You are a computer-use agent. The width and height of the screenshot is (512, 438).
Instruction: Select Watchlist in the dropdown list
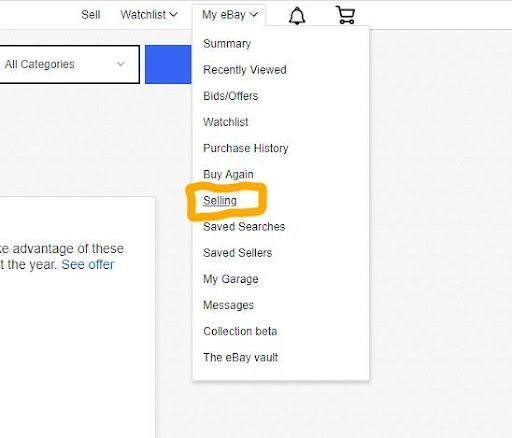coord(226,122)
